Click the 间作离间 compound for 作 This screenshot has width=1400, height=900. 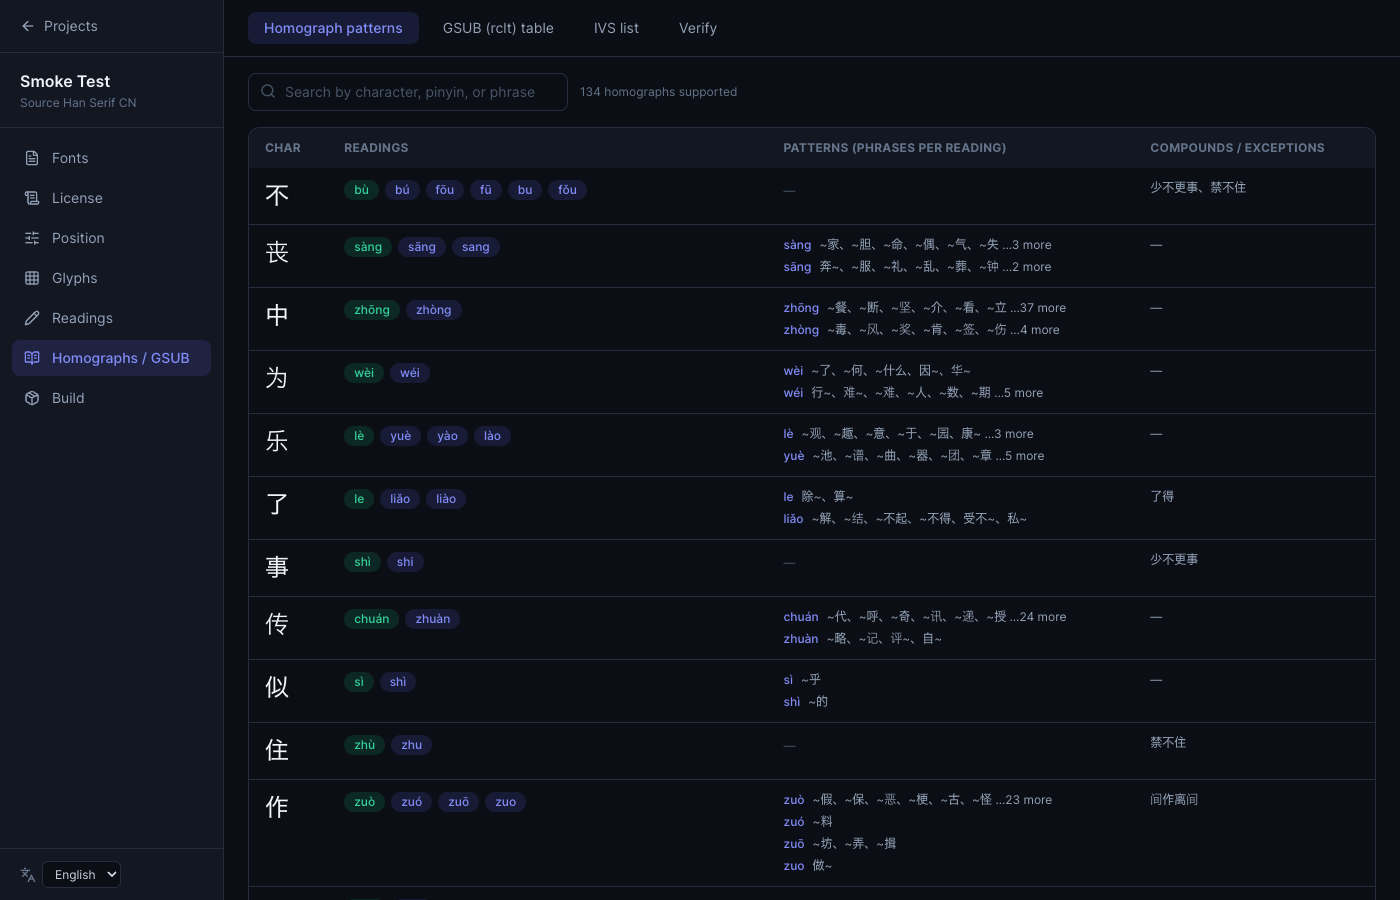click(x=1174, y=800)
